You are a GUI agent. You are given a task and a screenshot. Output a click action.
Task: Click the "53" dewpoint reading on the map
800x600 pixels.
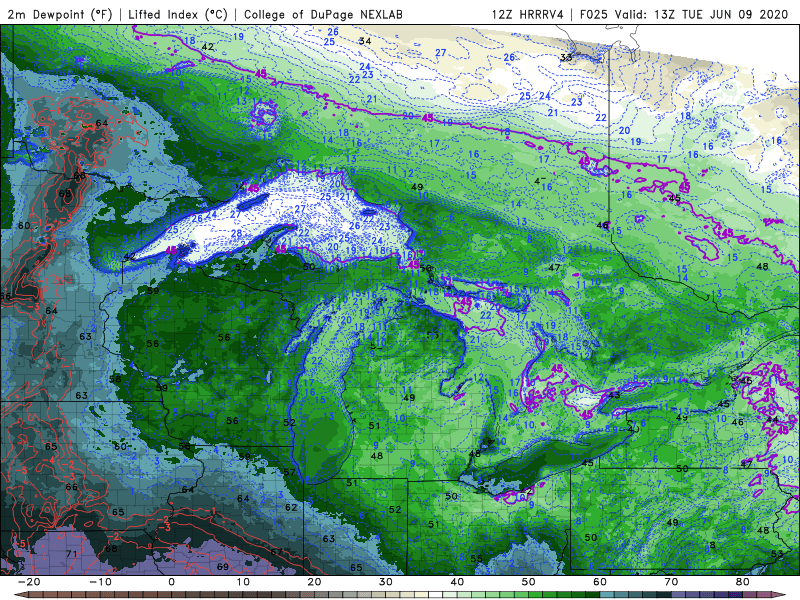click(777, 554)
